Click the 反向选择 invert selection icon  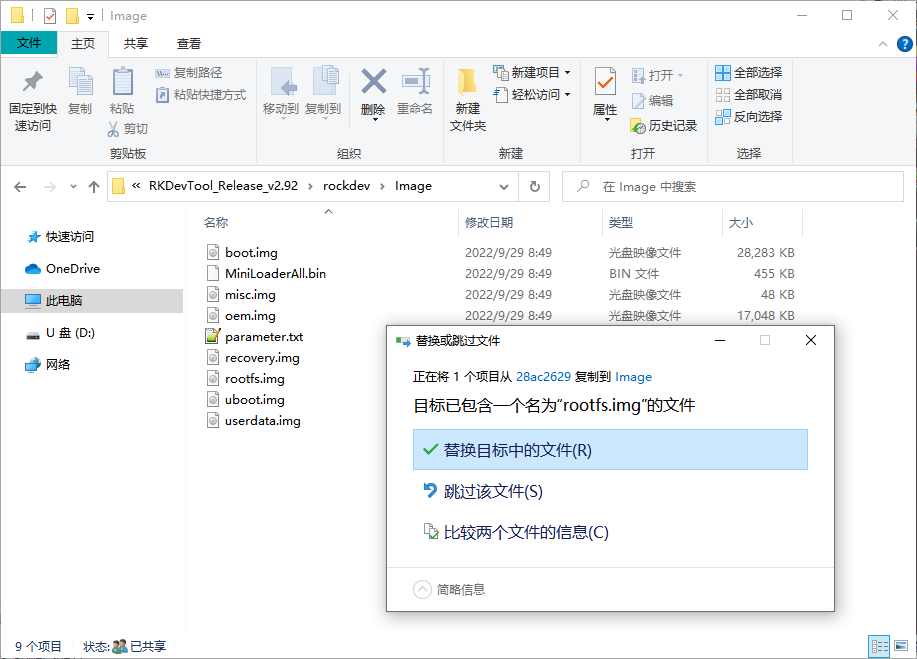tap(723, 117)
